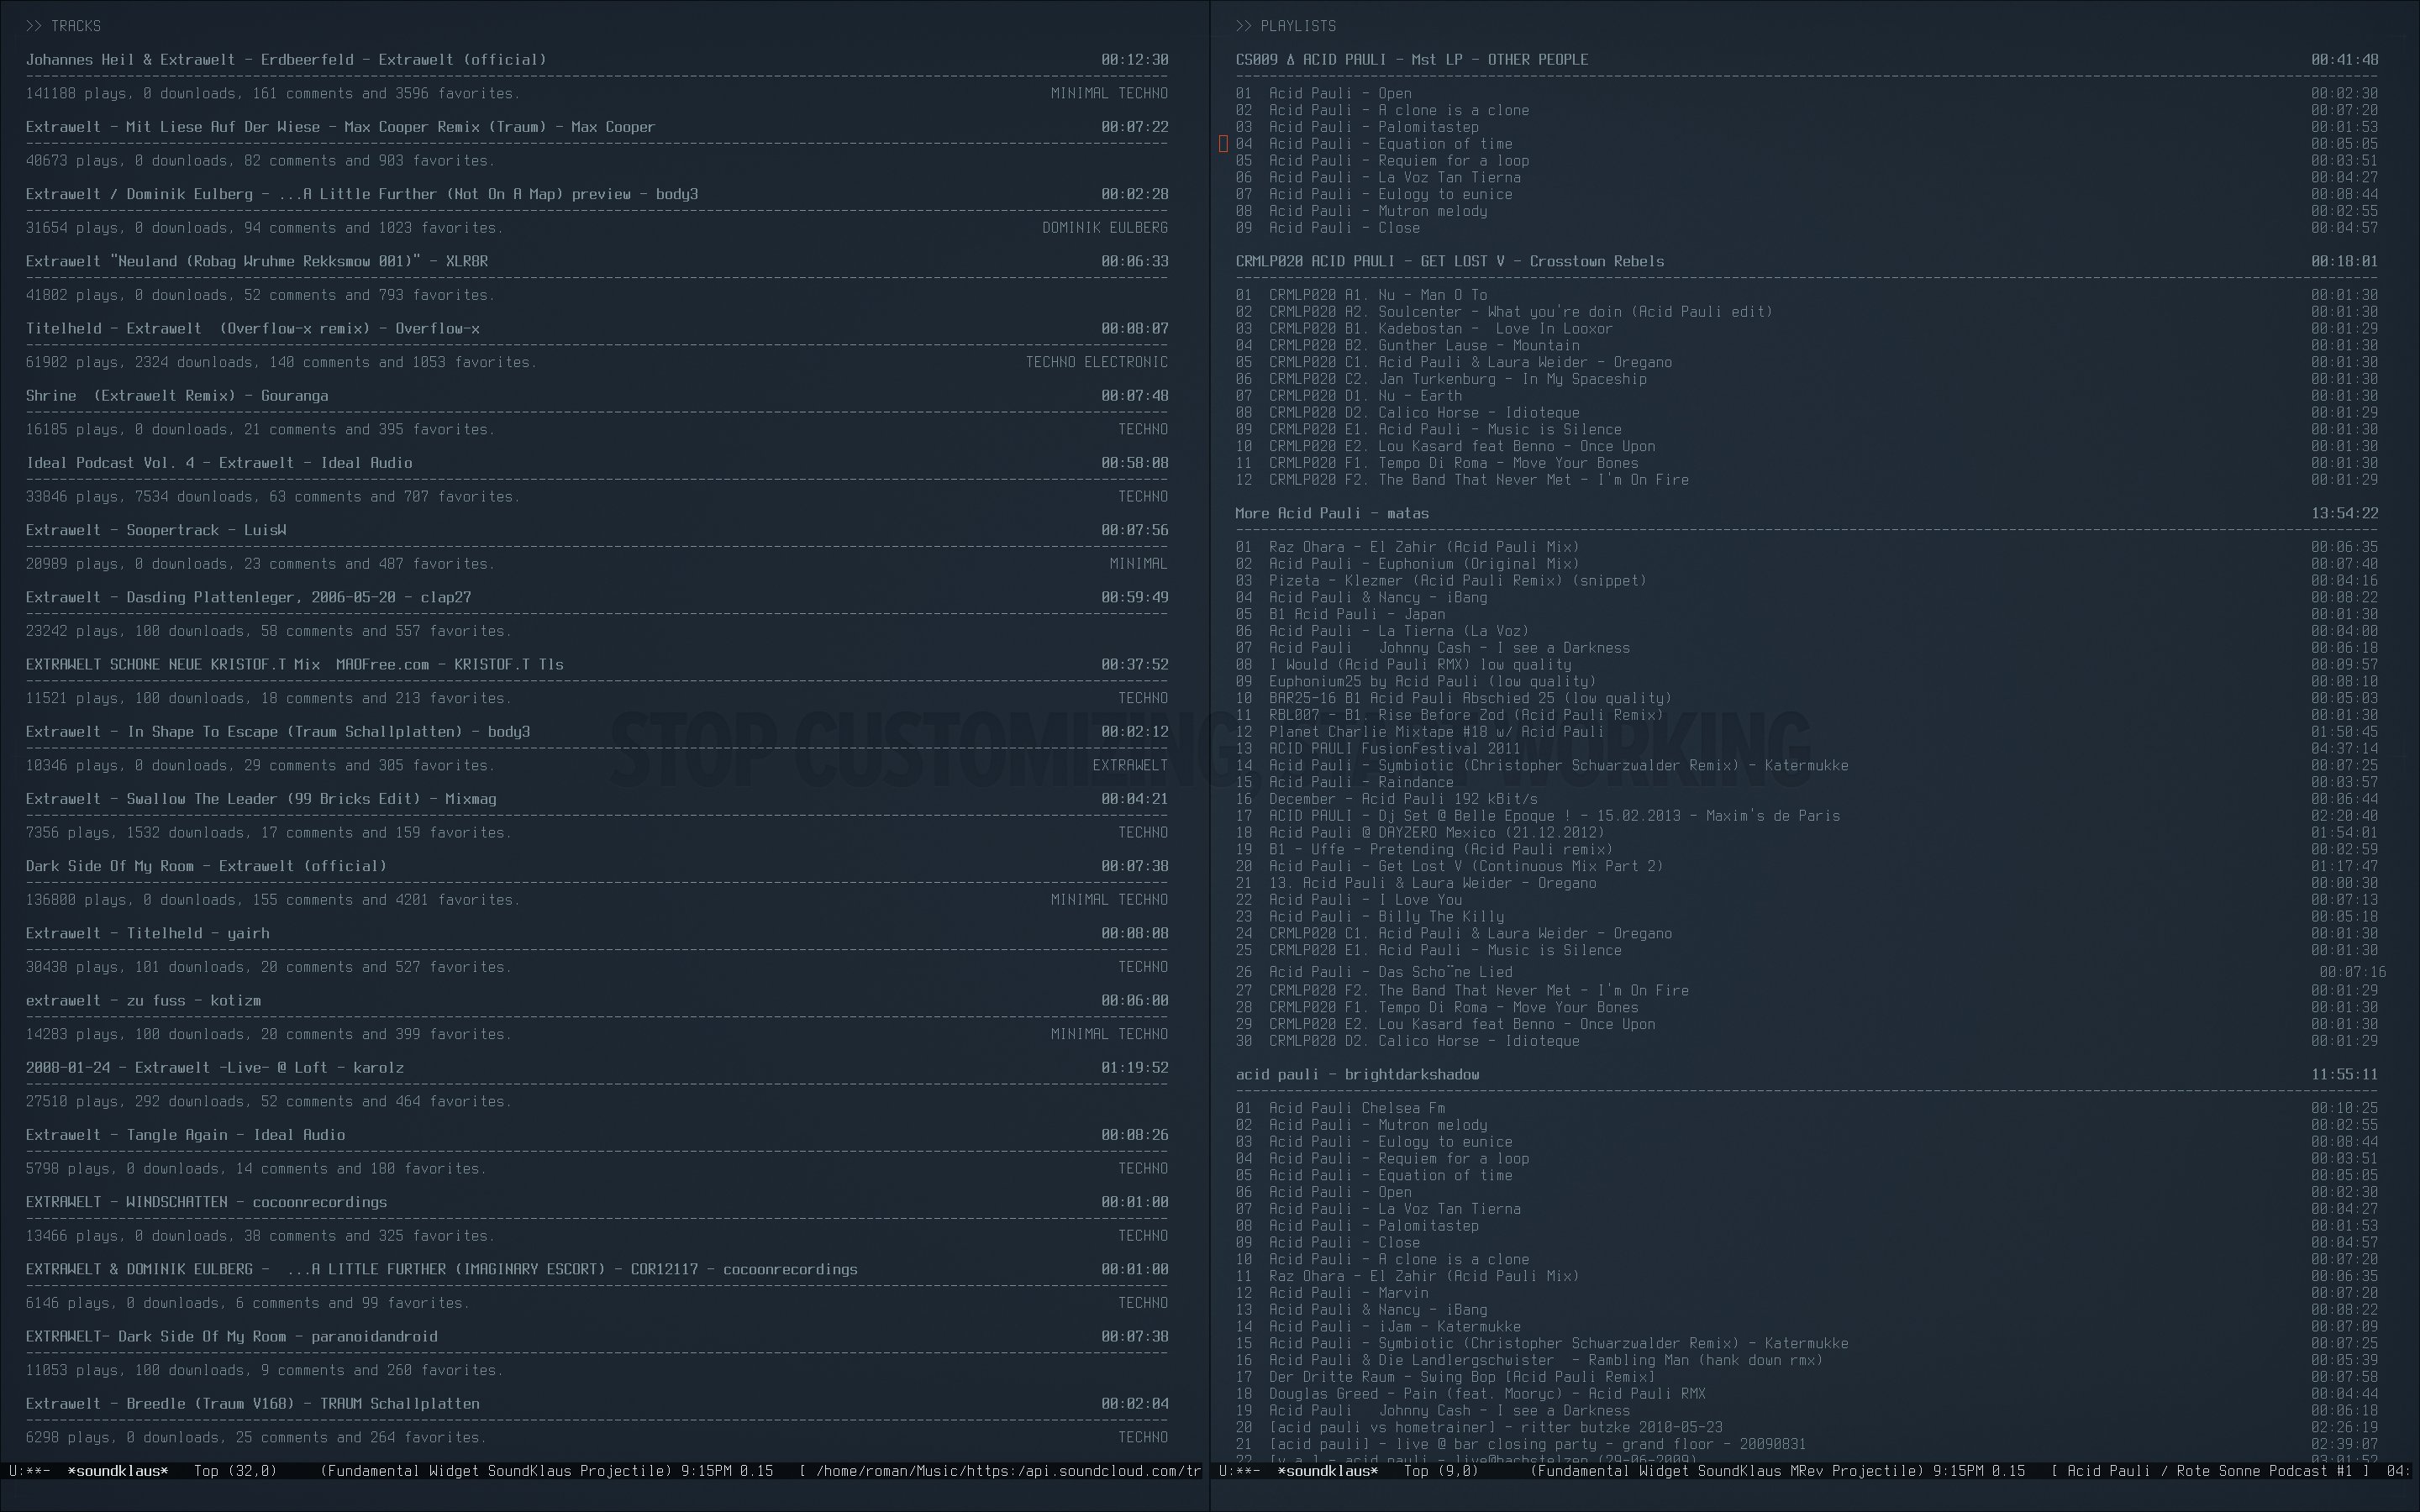
Task: Click the TECHNO ELECTRONIC genre tag
Action: (1096, 362)
